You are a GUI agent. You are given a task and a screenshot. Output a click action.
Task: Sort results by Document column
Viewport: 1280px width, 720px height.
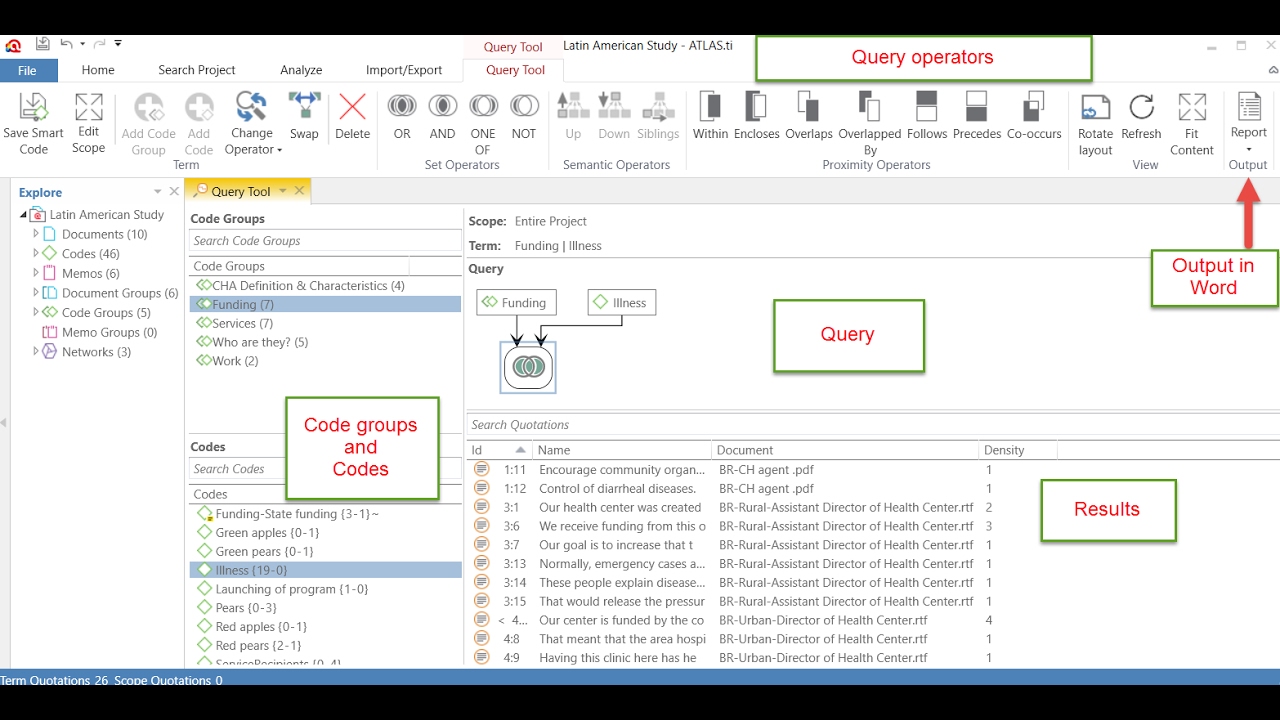tap(845, 450)
